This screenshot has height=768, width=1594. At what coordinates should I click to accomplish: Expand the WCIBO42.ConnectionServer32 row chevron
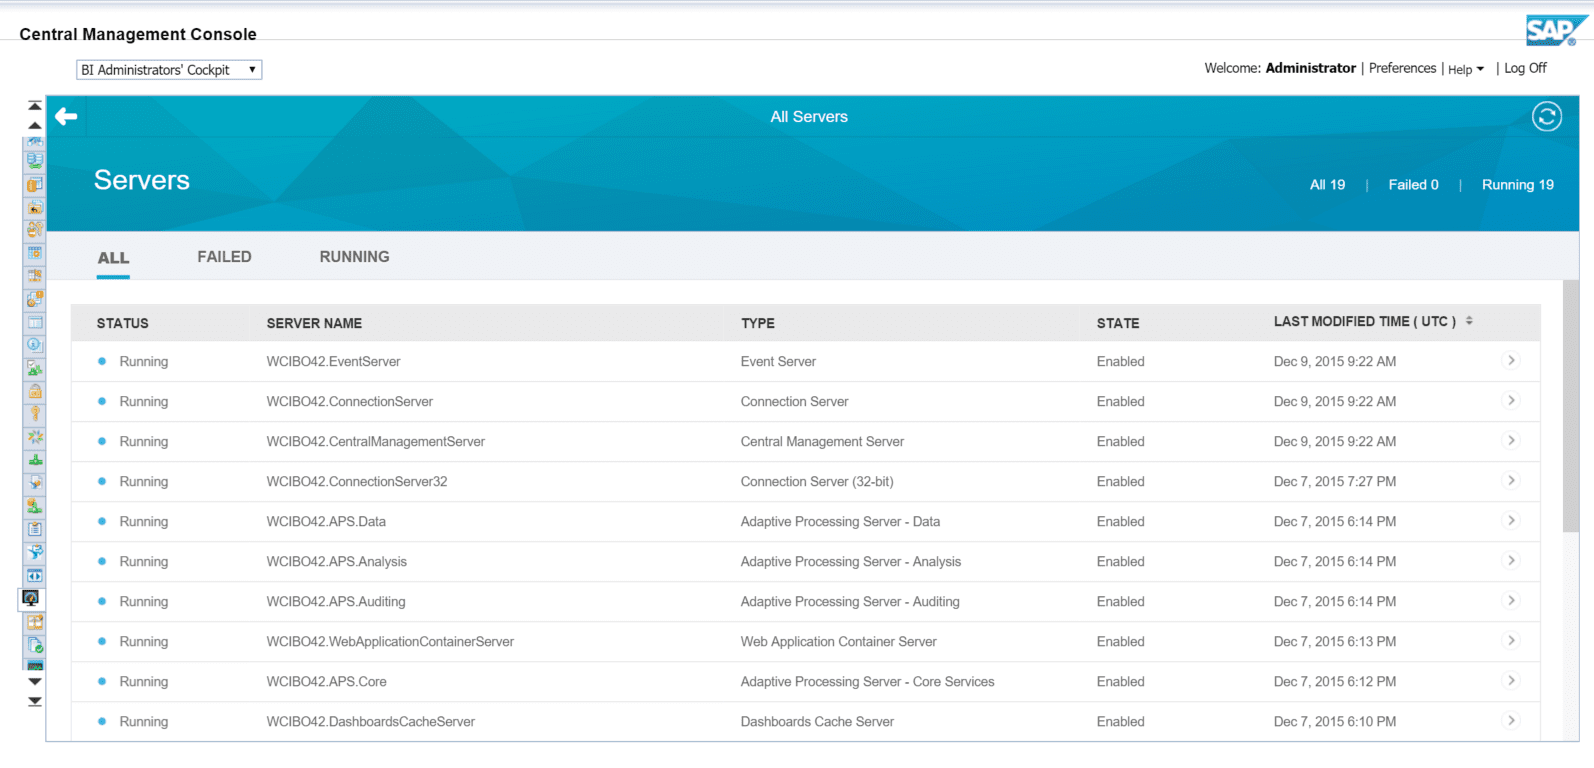pyautogui.click(x=1511, y=480)
